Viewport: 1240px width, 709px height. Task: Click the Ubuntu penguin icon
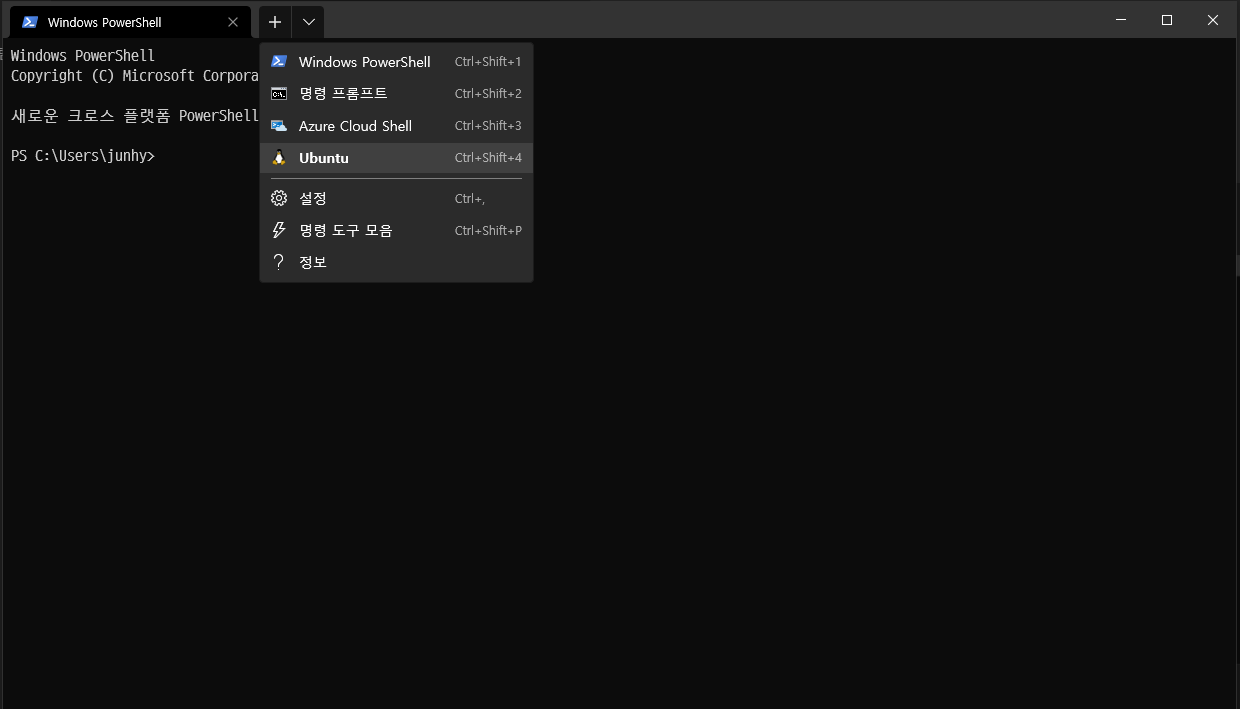pos(279,158)
